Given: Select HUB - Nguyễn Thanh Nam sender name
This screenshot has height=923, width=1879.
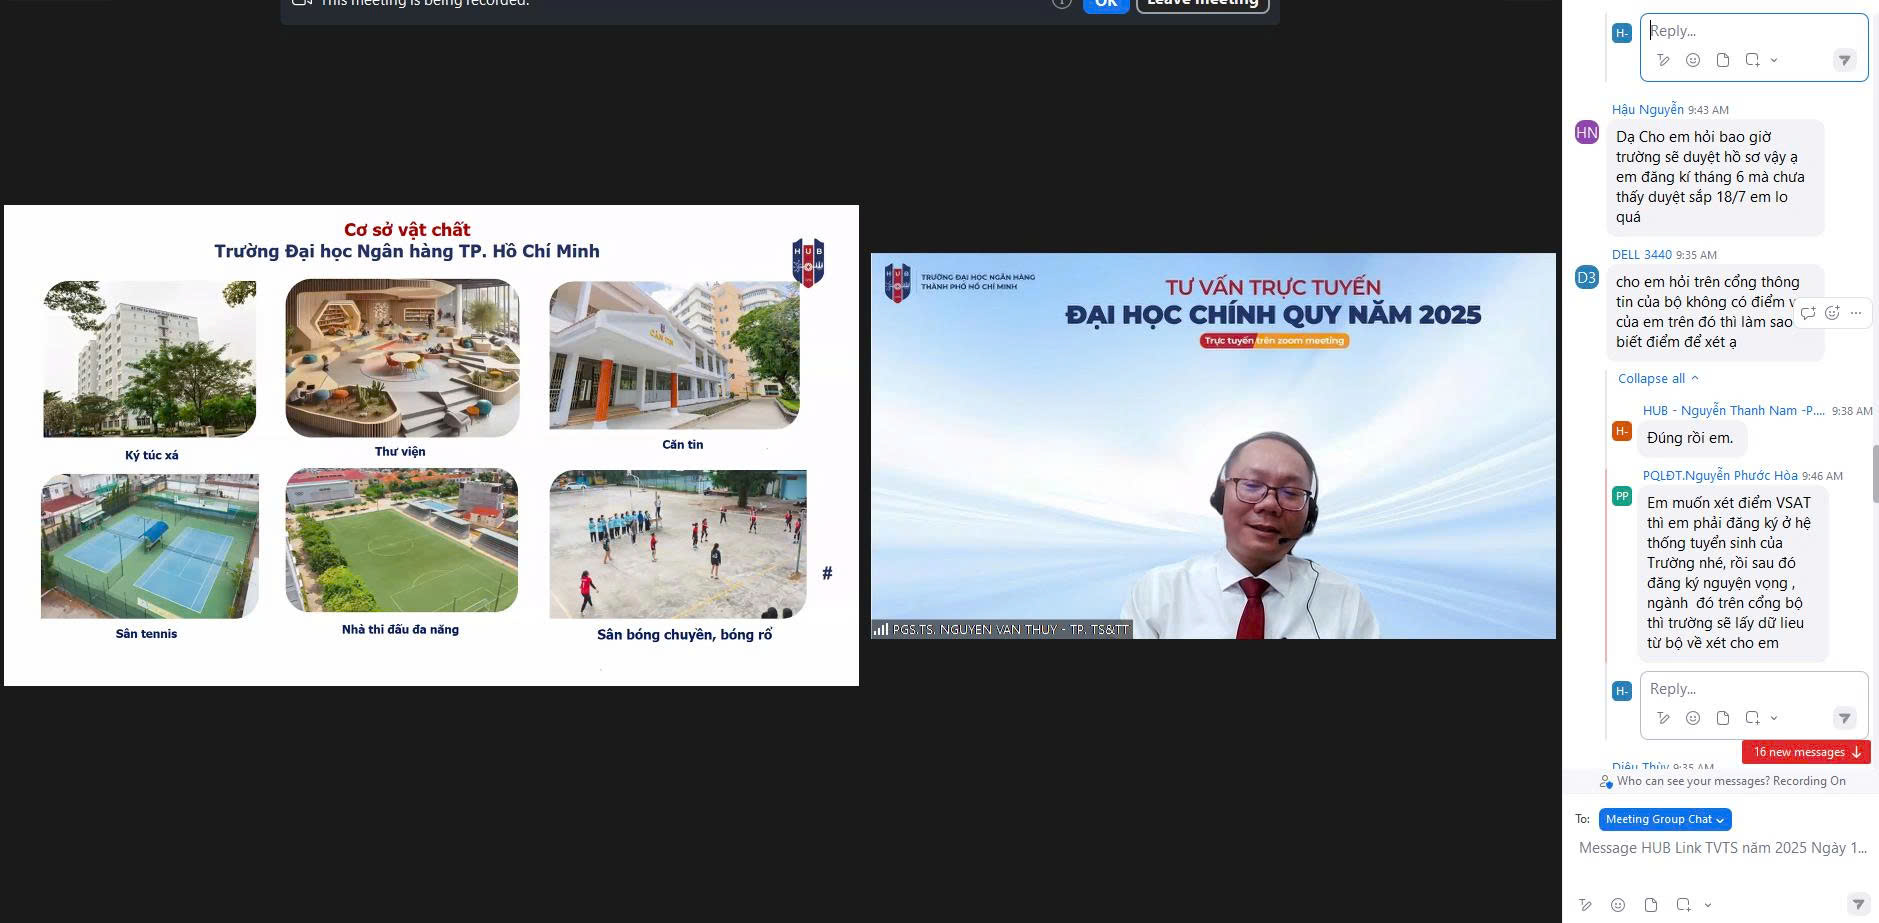Looking at the screenshot, I should (x=1733, y=410).
